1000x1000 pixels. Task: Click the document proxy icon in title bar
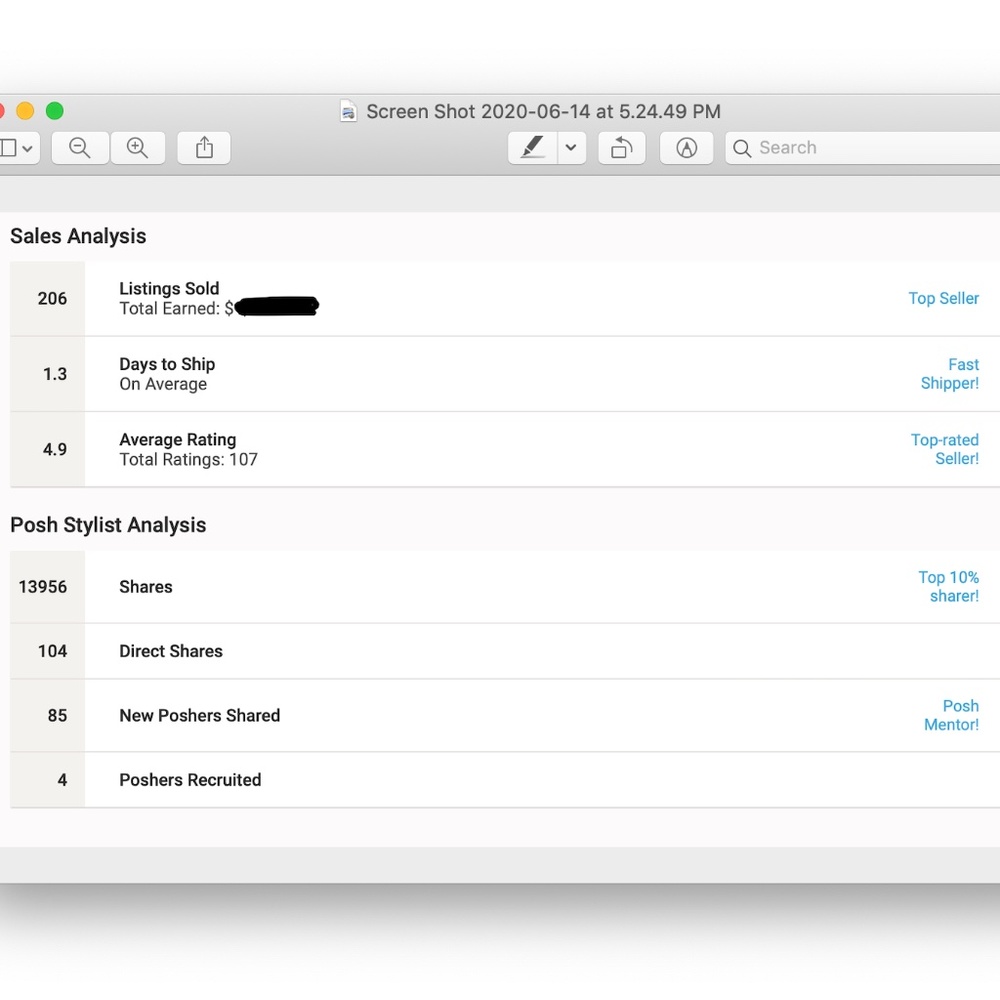click(348, 112)
